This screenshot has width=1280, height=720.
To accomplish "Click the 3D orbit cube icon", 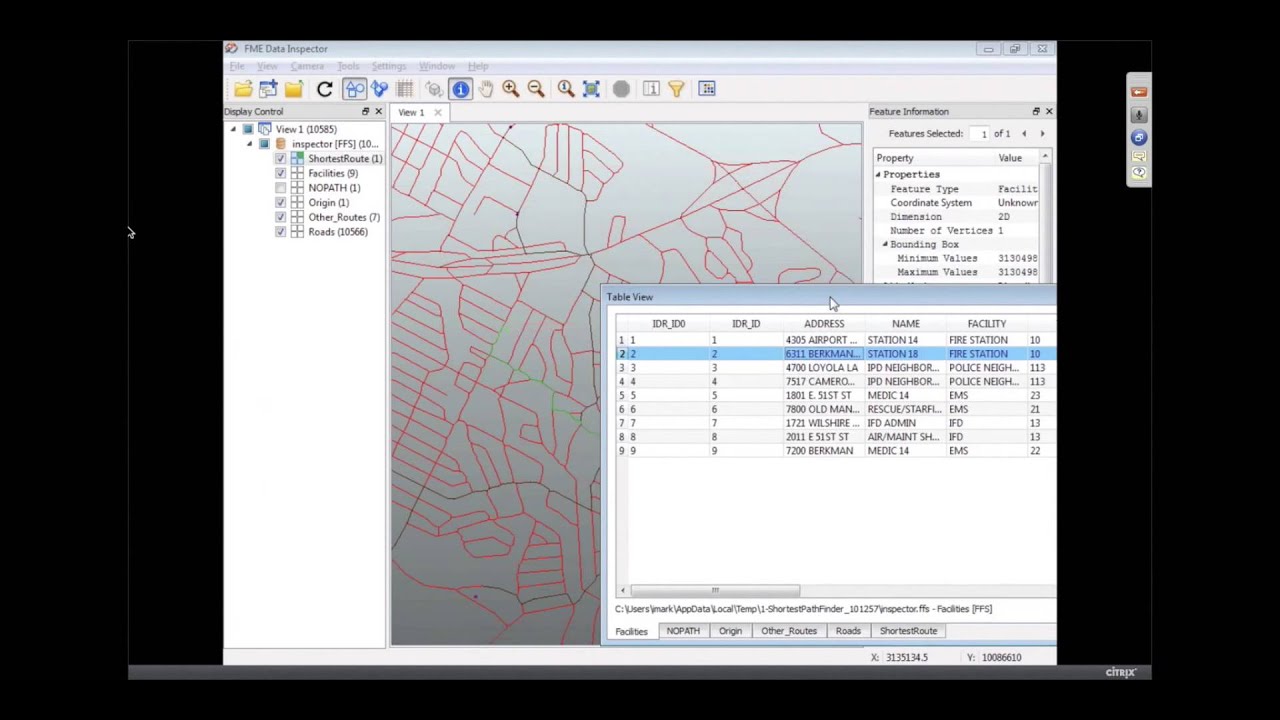I will [434, 89].
